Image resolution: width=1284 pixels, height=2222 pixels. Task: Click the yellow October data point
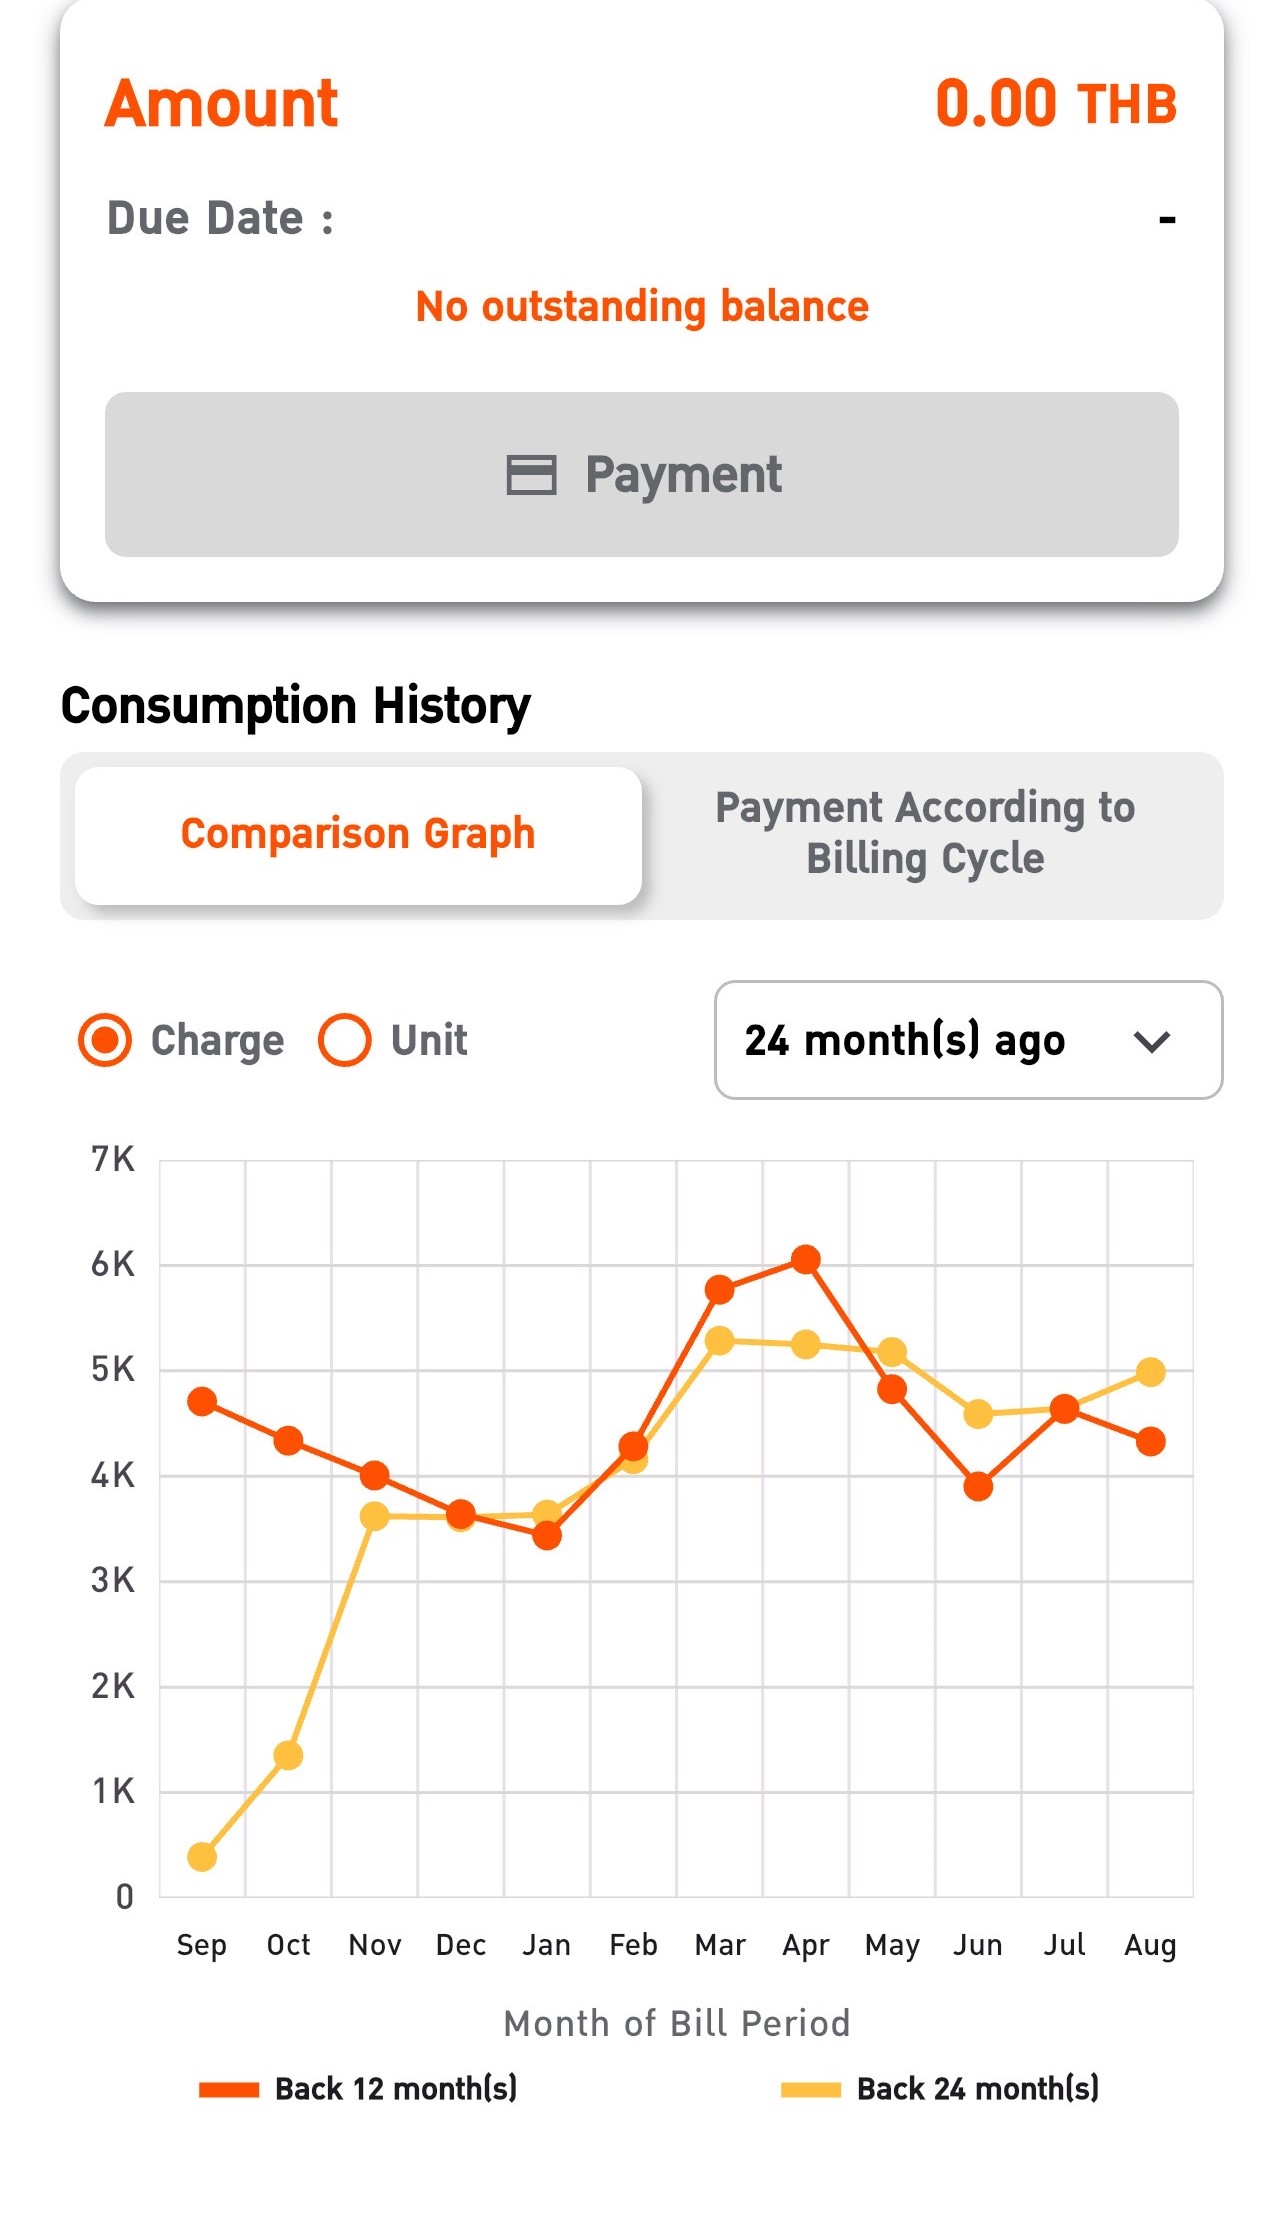click(x=288, y=1755)
